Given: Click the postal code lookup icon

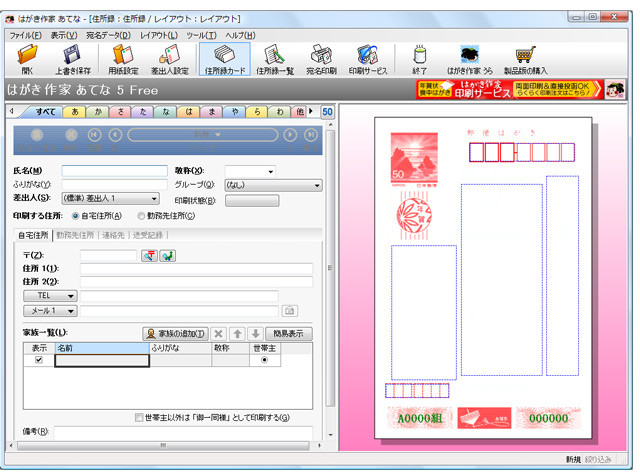Looking at the screenshot, I should coord(149,256).
